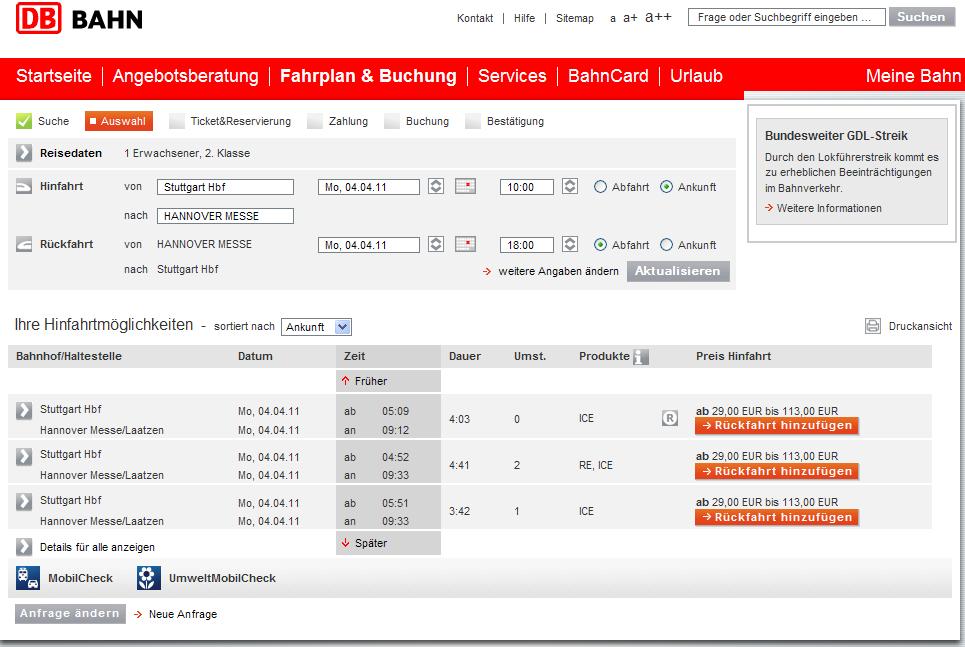Click the Hinfahrt date stepper
Image resolution: width=965 pixels, height=647 pixels.
[x=436, y=186]
